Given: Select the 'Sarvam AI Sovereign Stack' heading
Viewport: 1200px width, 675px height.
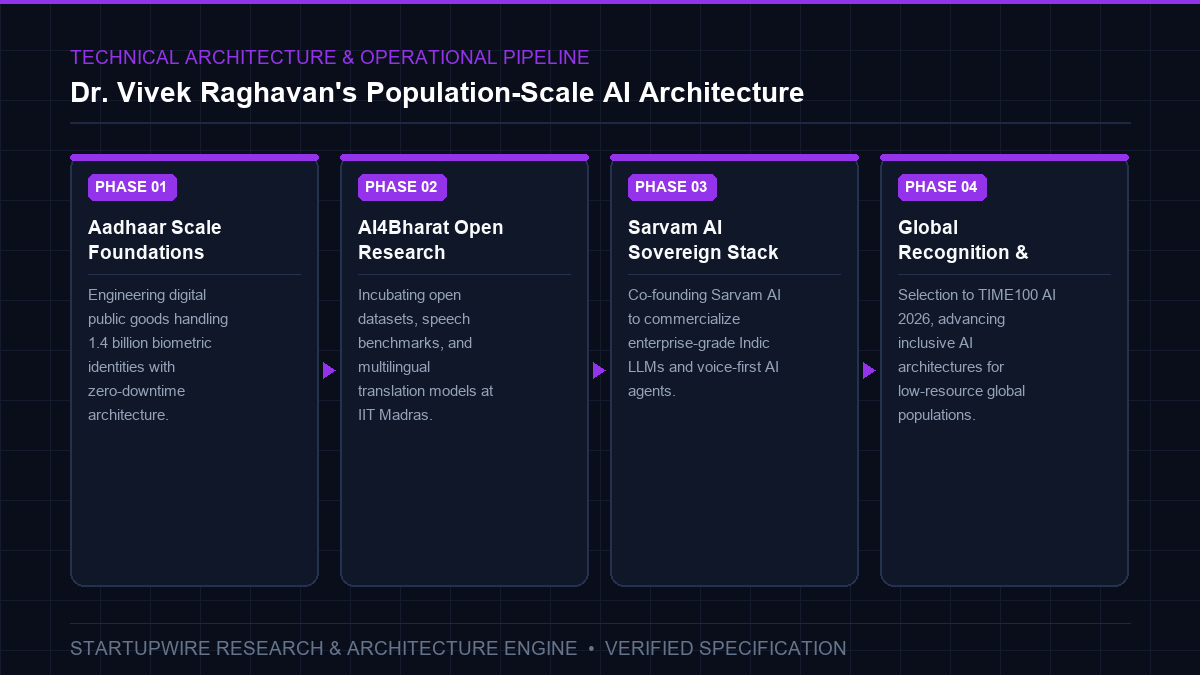Looking at the screenshot, I should (703, 240).
